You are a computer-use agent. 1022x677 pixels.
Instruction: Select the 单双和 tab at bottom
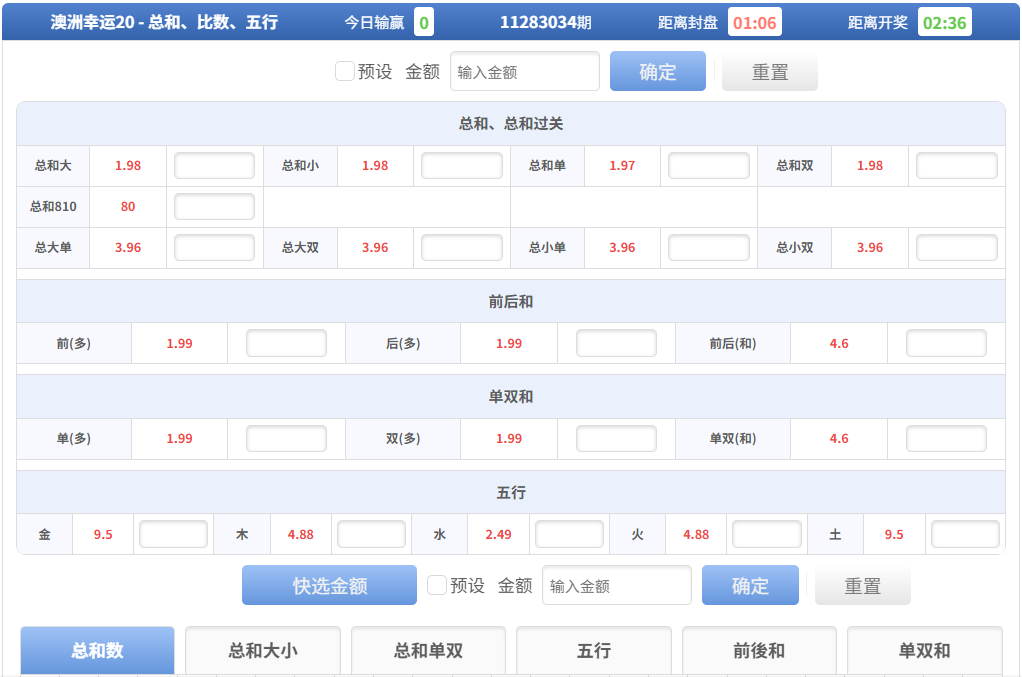coord(924,651)
